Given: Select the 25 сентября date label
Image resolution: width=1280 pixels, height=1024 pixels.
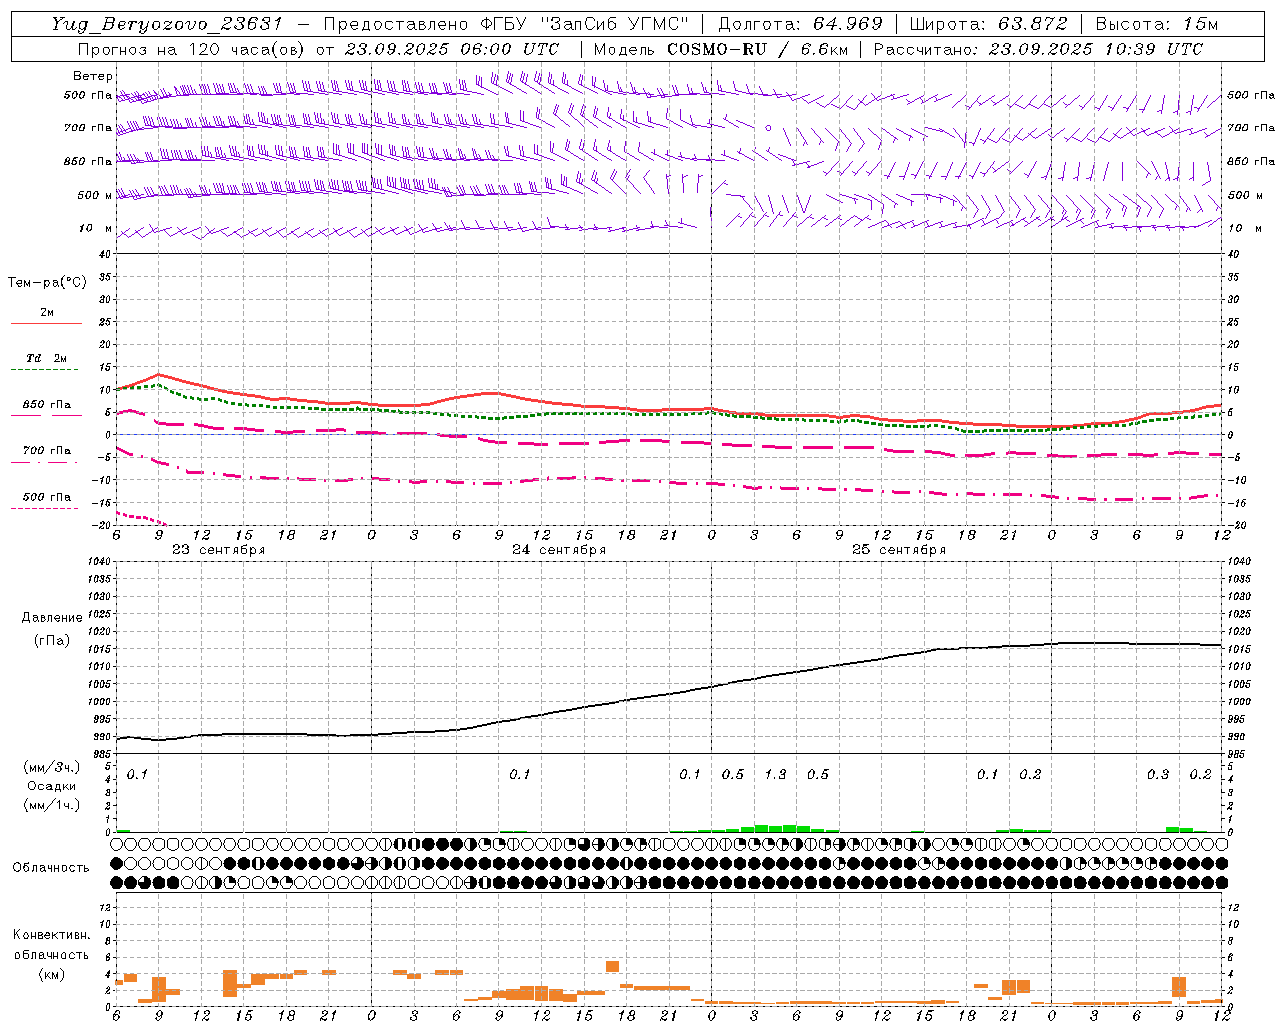Looking at the screenshot, I should pos(899,550).
